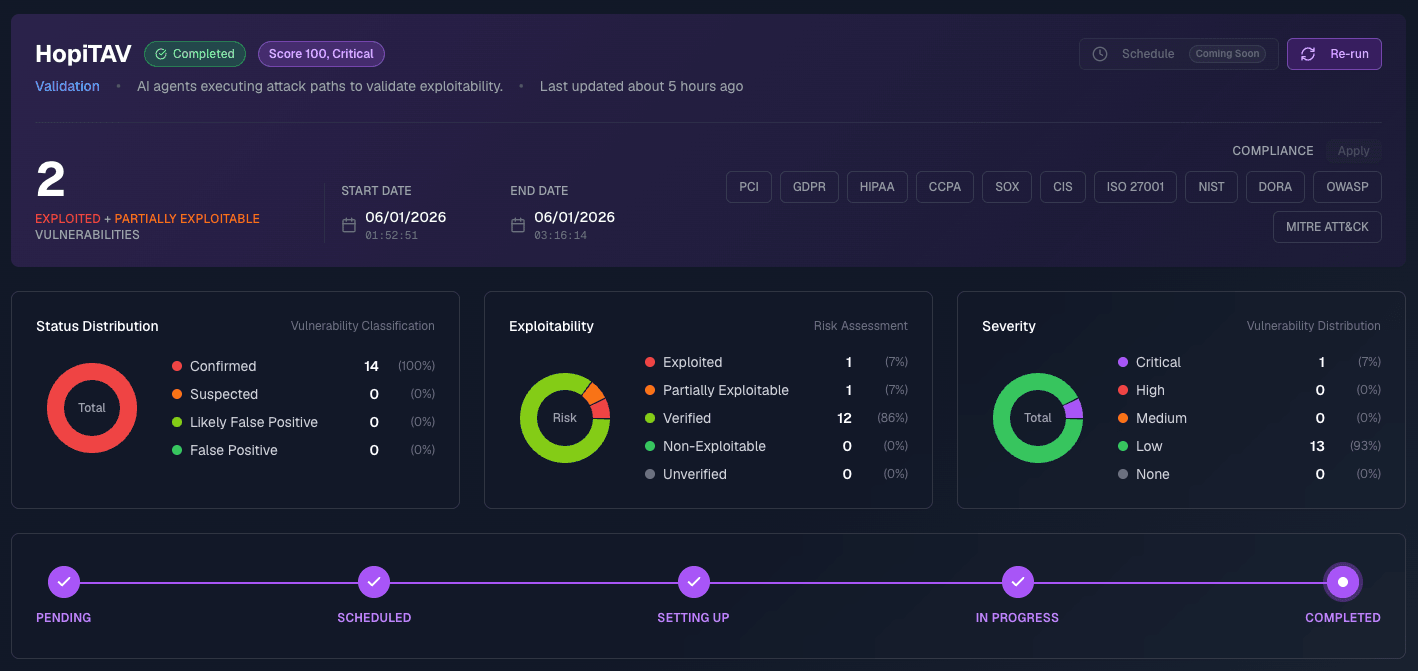Screen dimensions: 1418x671
Task: Toggle the DORA compliance filter
Action: tap(1276, 187)
